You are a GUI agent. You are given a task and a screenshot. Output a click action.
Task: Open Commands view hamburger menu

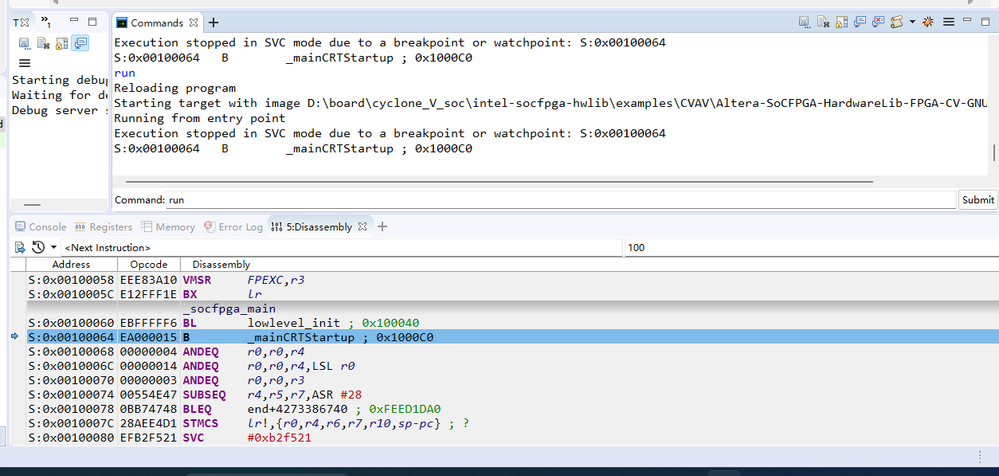click(948, 22)
